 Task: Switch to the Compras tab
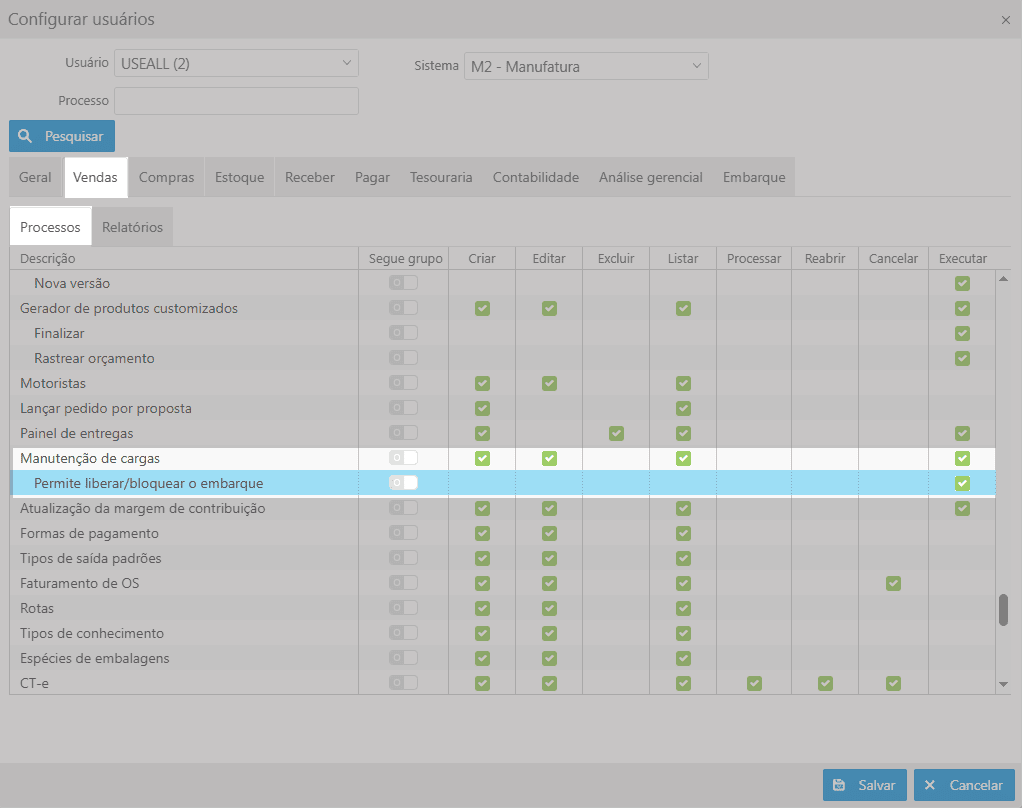(x=166, y=177)
